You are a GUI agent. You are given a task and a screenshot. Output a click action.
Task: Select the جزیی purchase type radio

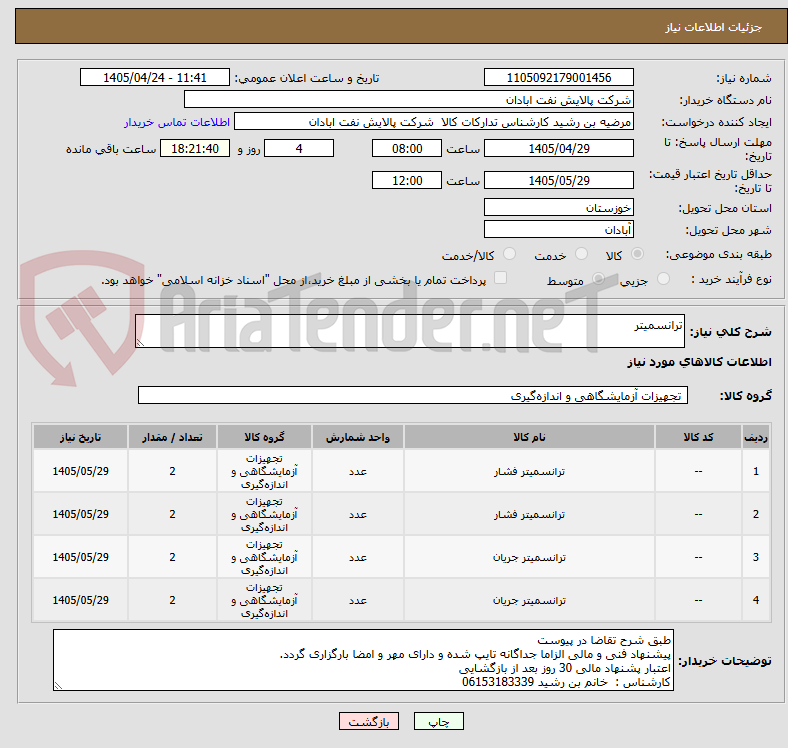(x=663, y=278)
